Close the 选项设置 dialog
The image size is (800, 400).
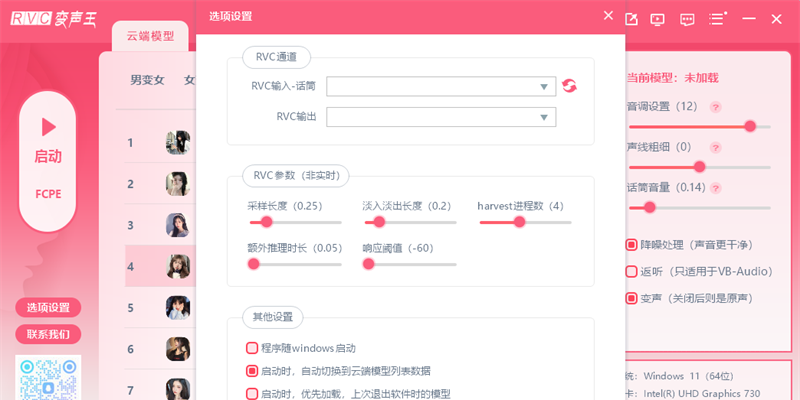pyautogui.click(x=608, y=15)
